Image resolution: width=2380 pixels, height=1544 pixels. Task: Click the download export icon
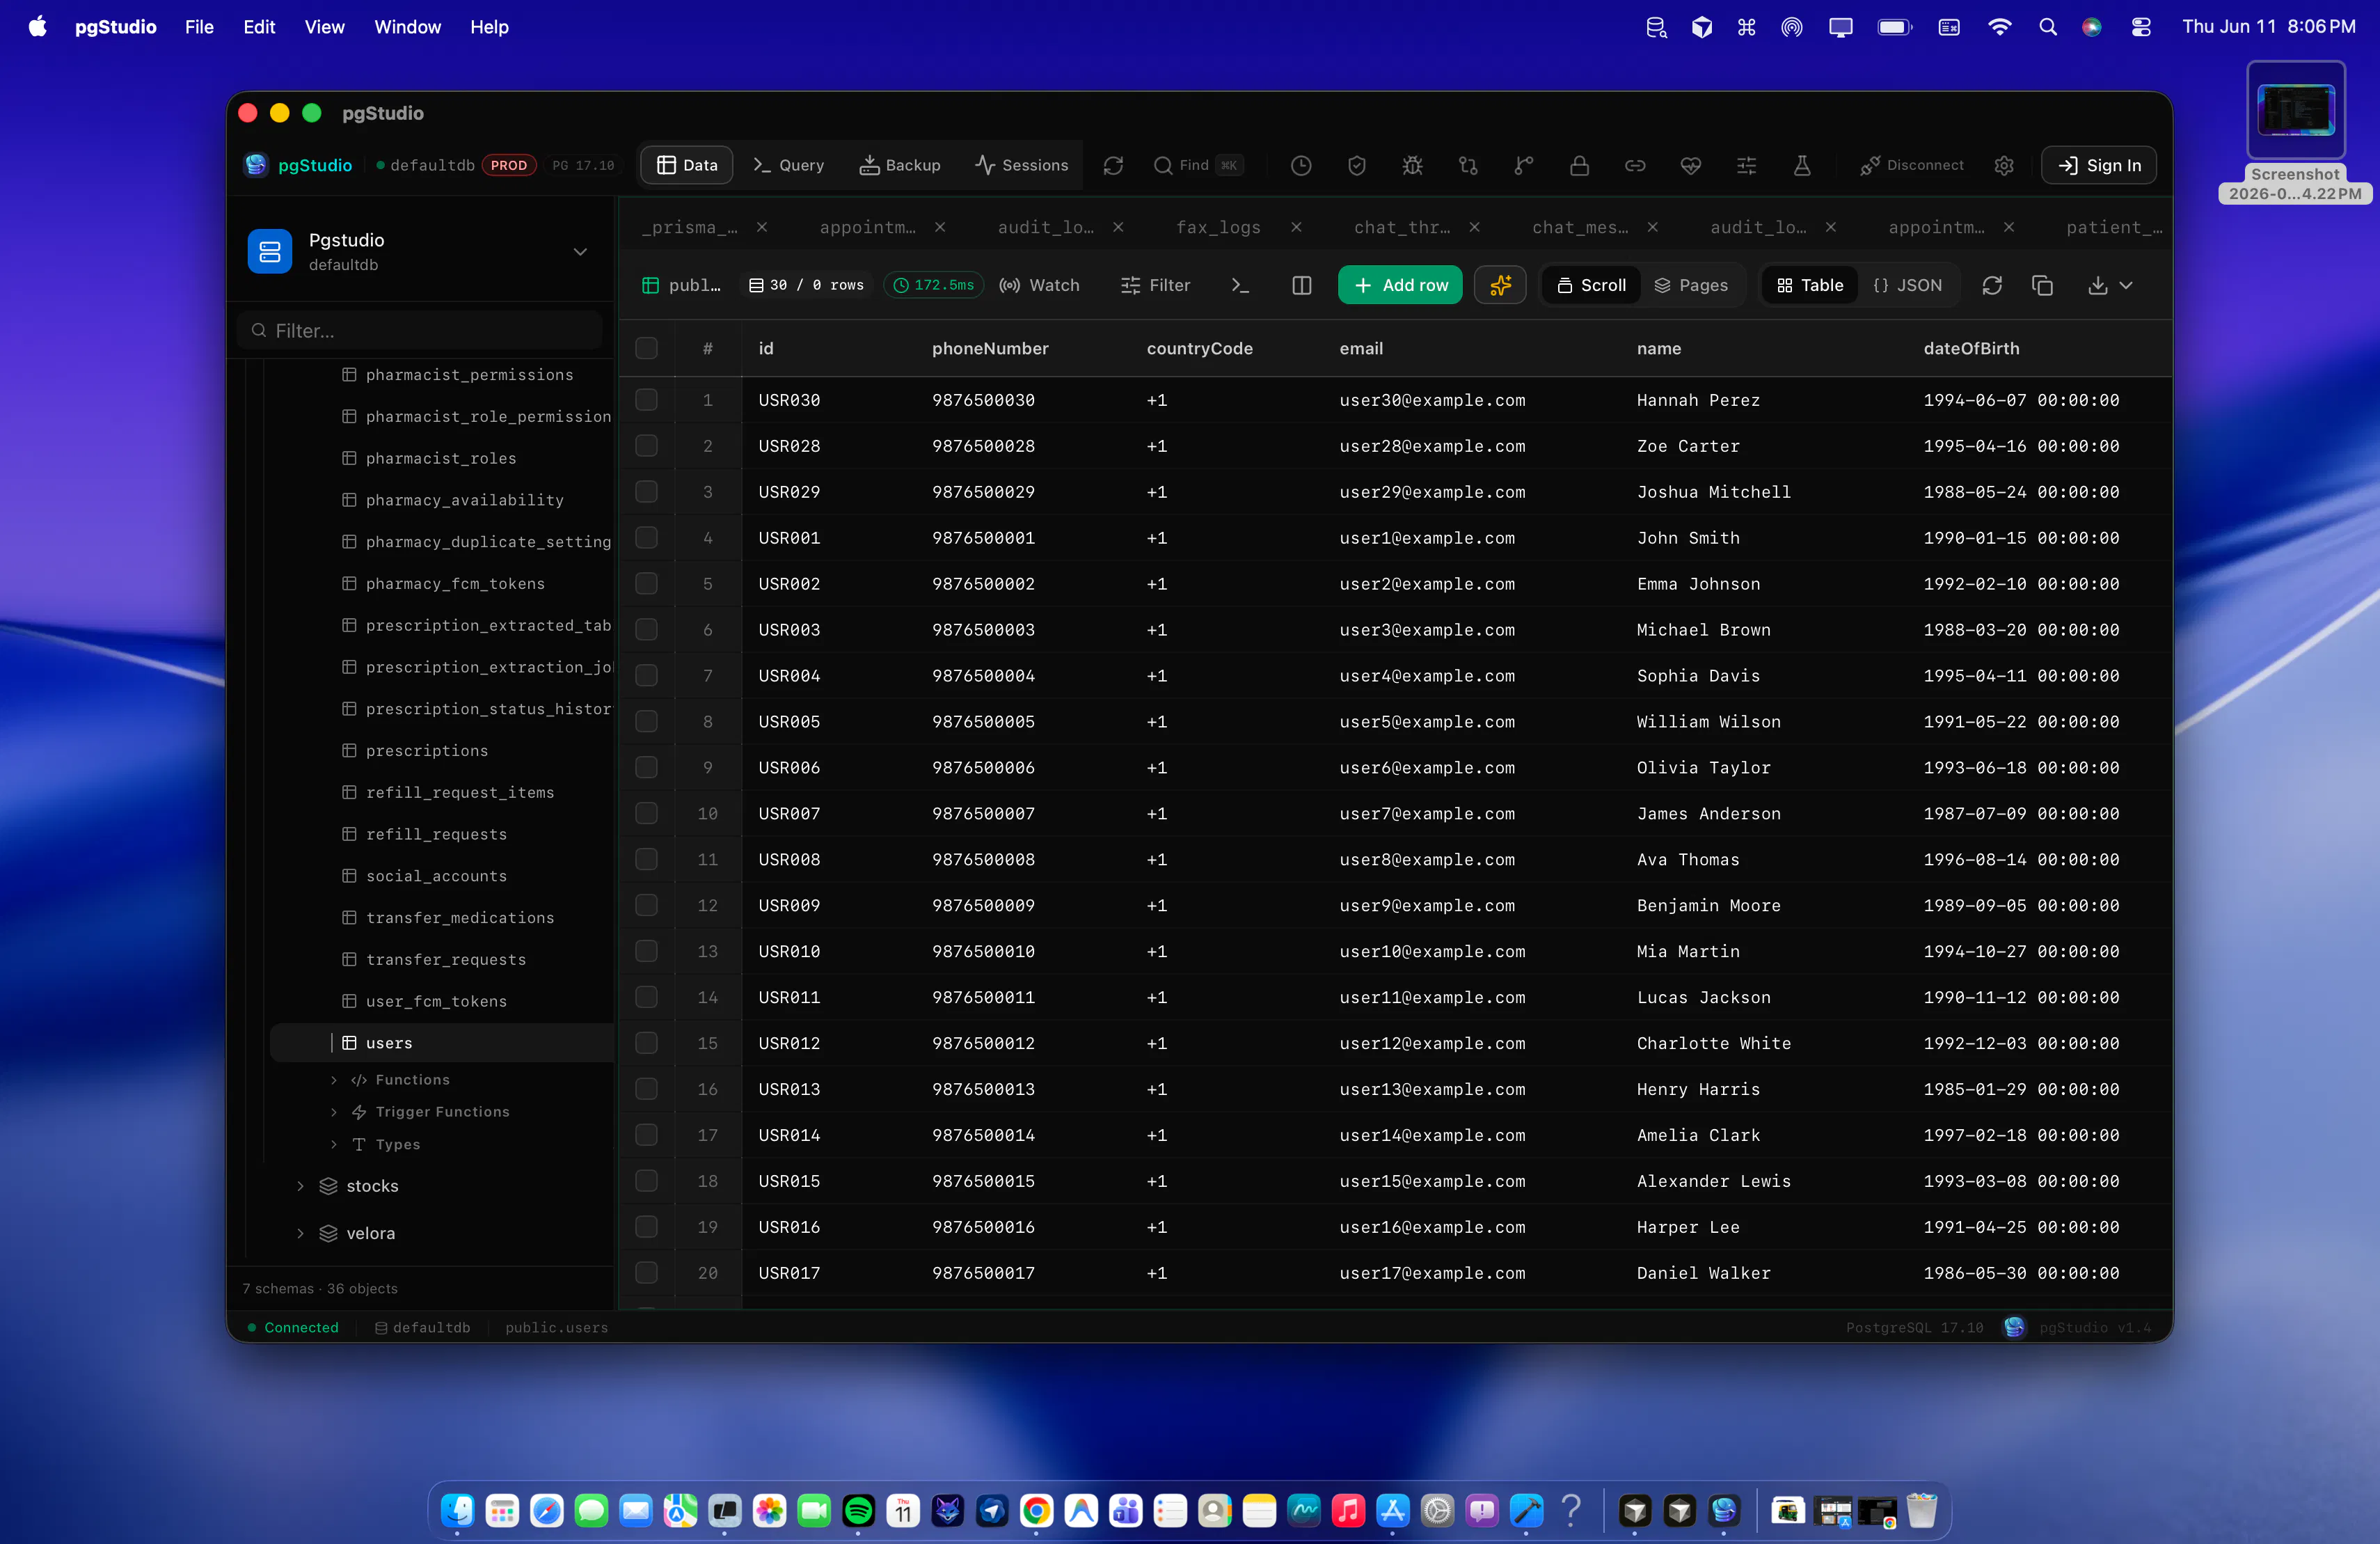pos(2097,285)
